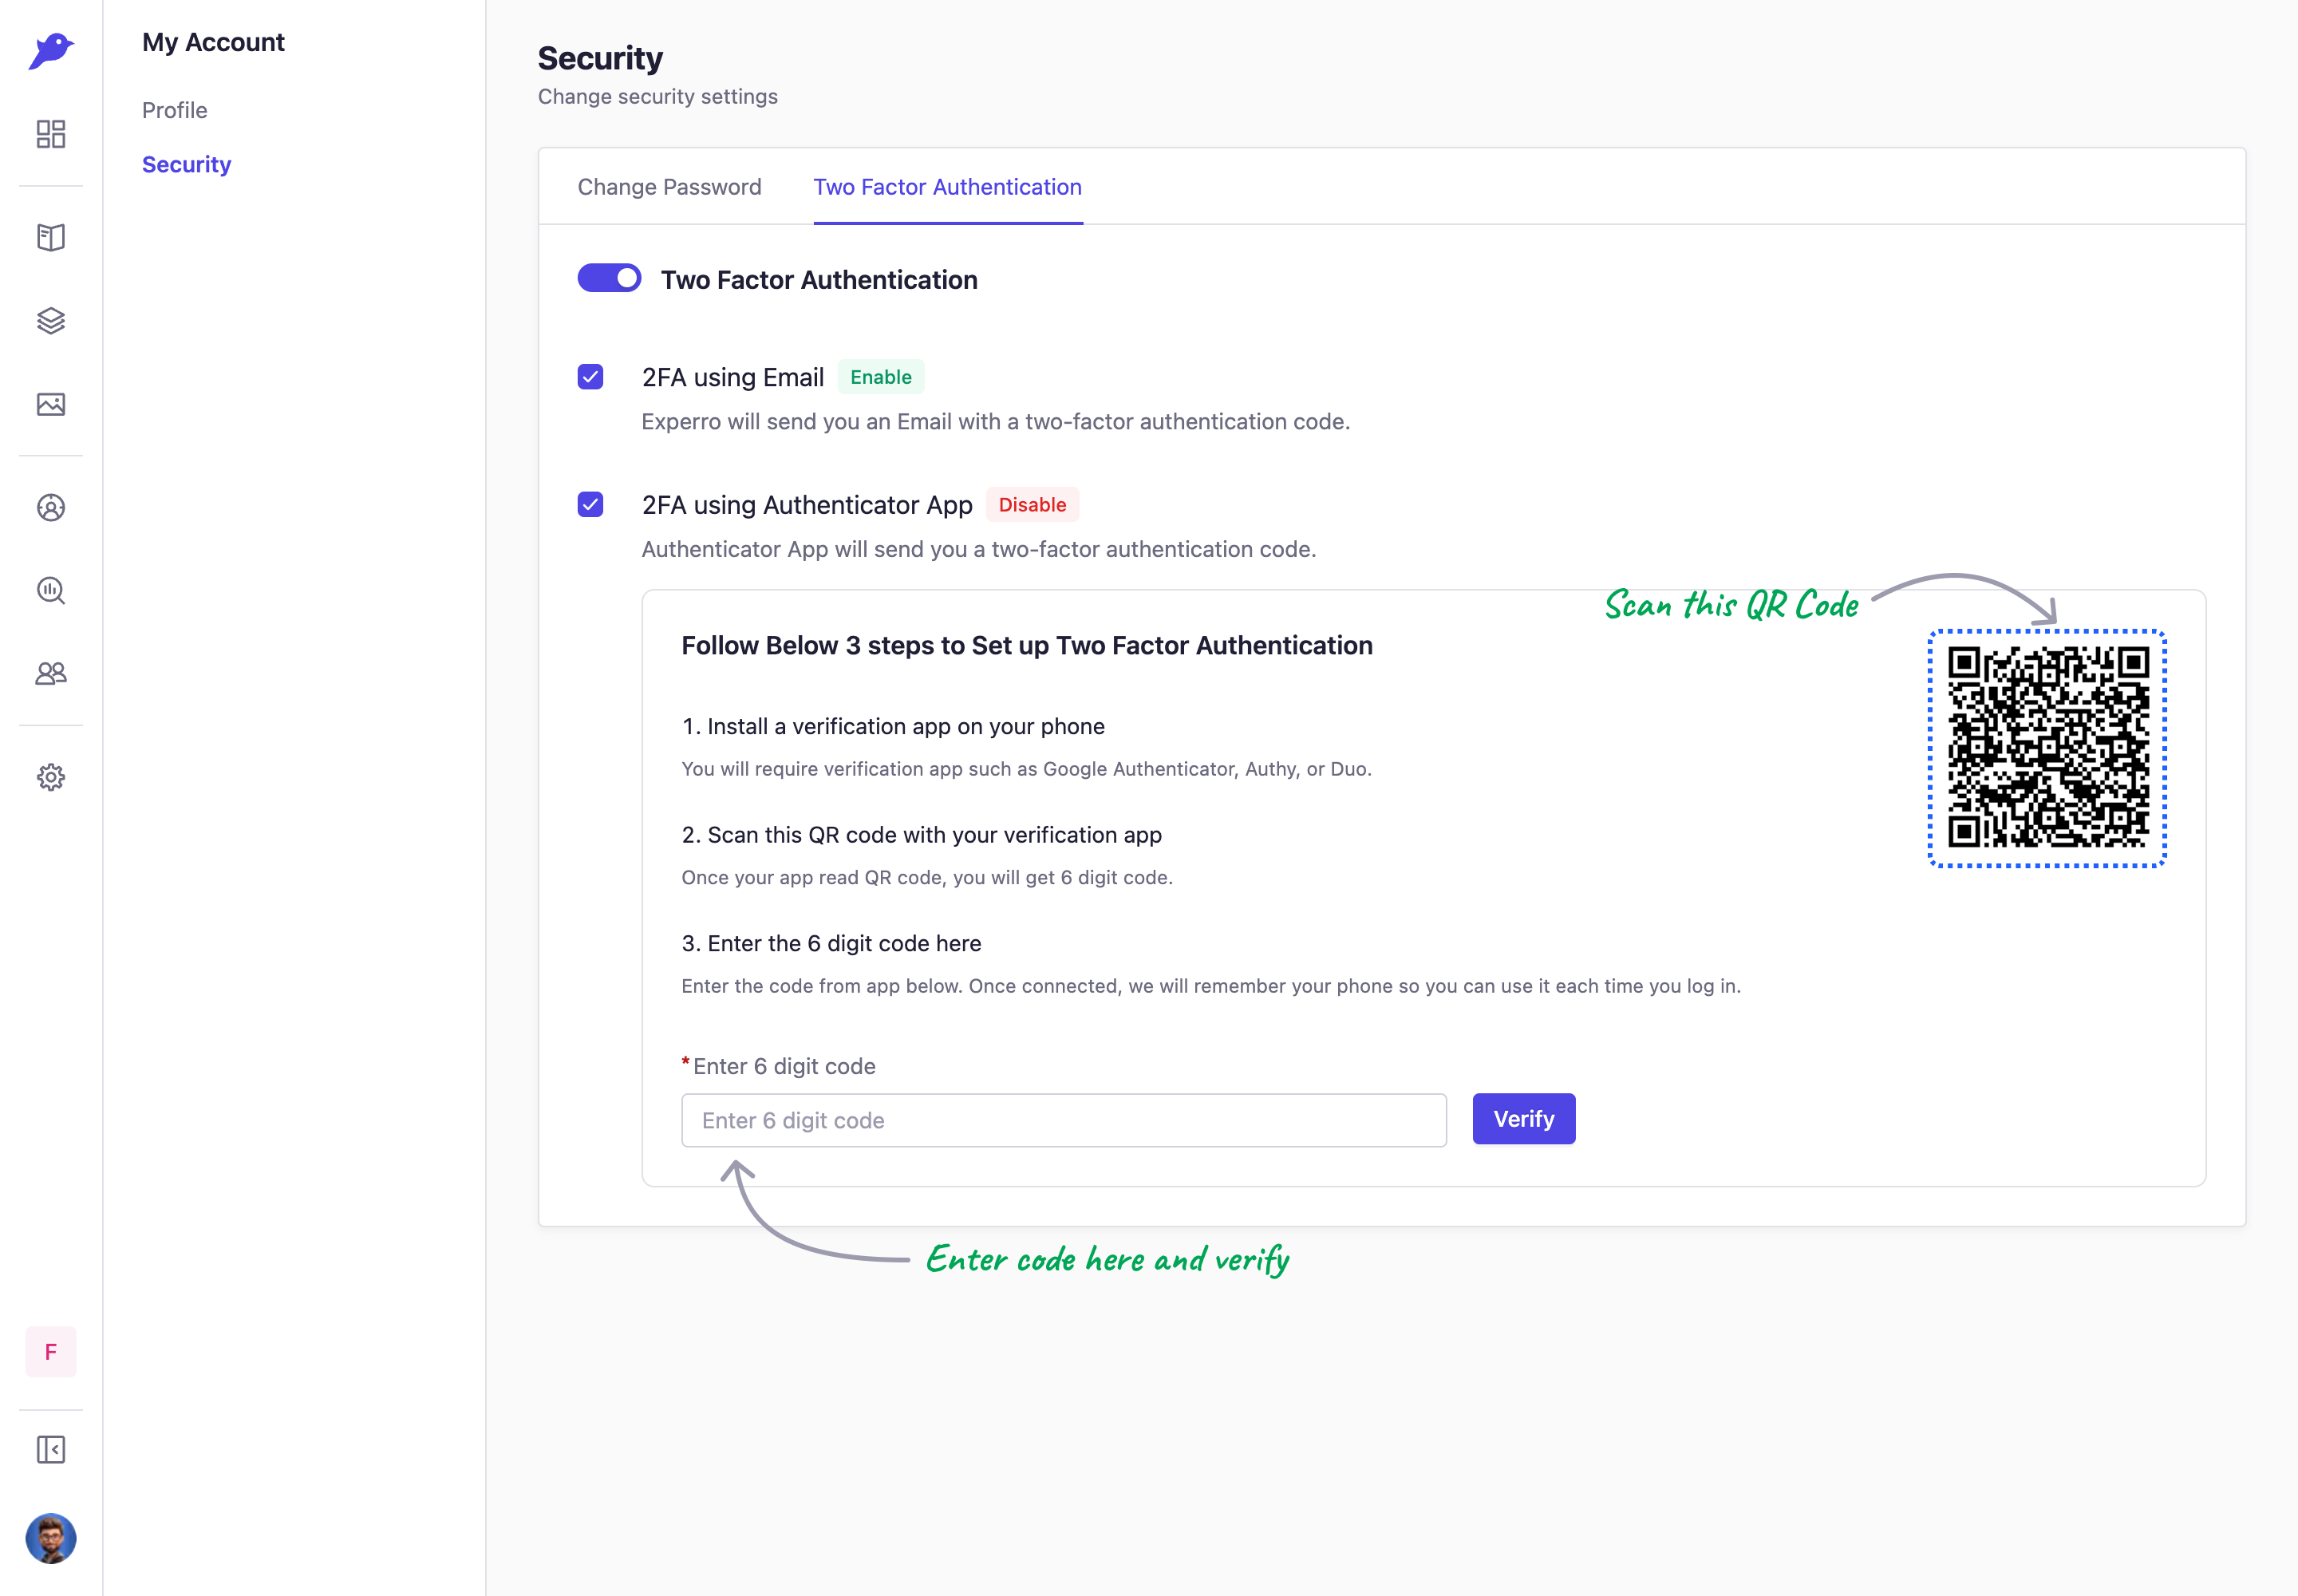Open the user circle icon in sidebar
2298x1596 pixels.
tap(51, 508)
